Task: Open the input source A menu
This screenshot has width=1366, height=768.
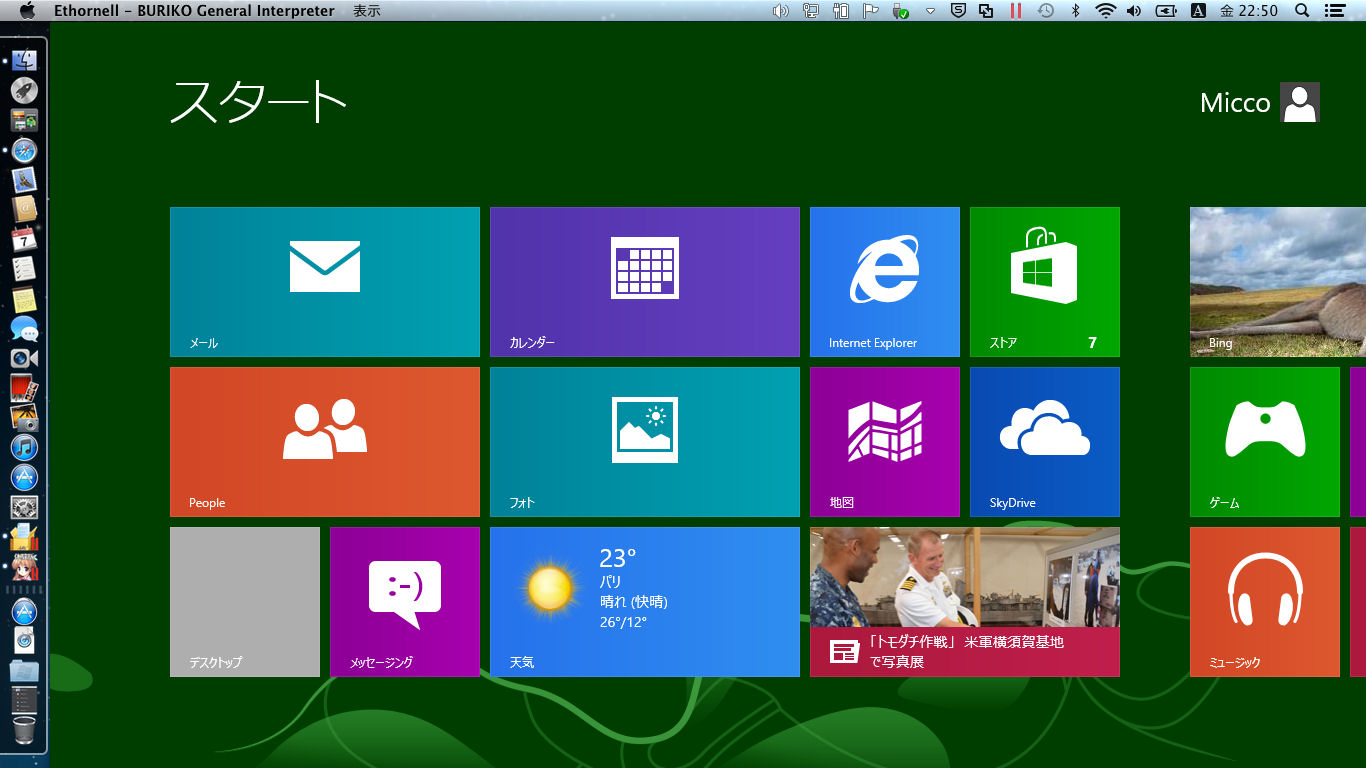Action: [x=1198, y=10]
